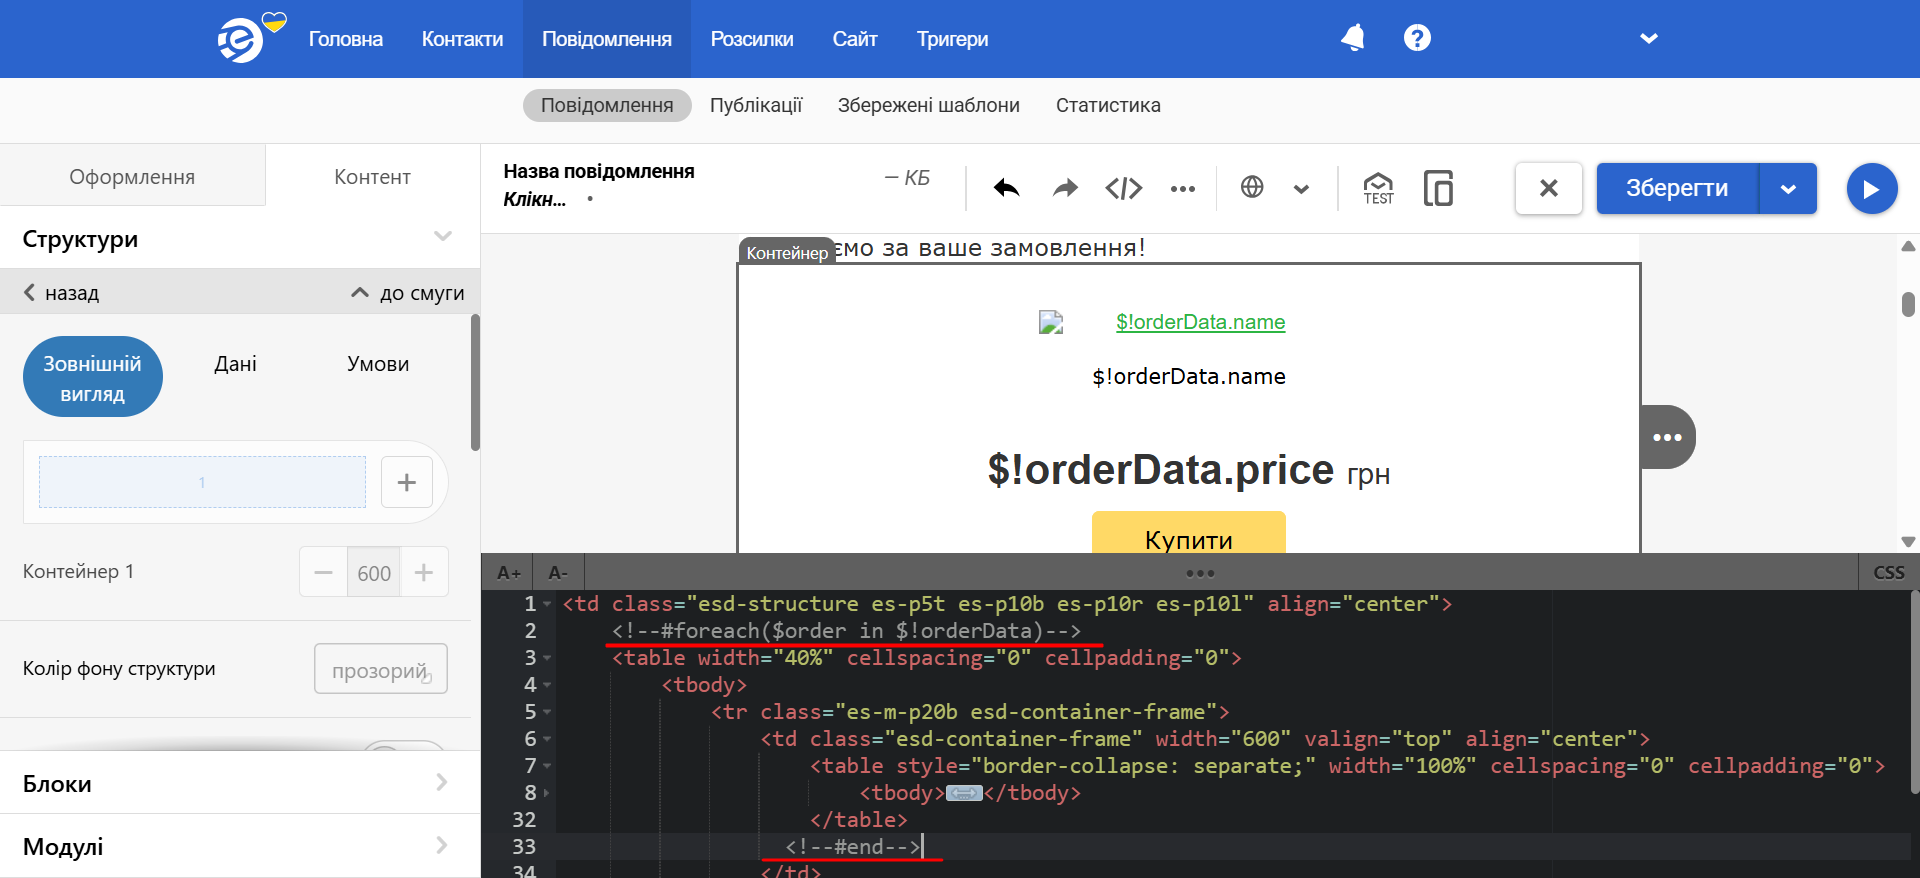
Task: Select Зовнішній вигляд pill tab
Action: (x=92, y=377)
